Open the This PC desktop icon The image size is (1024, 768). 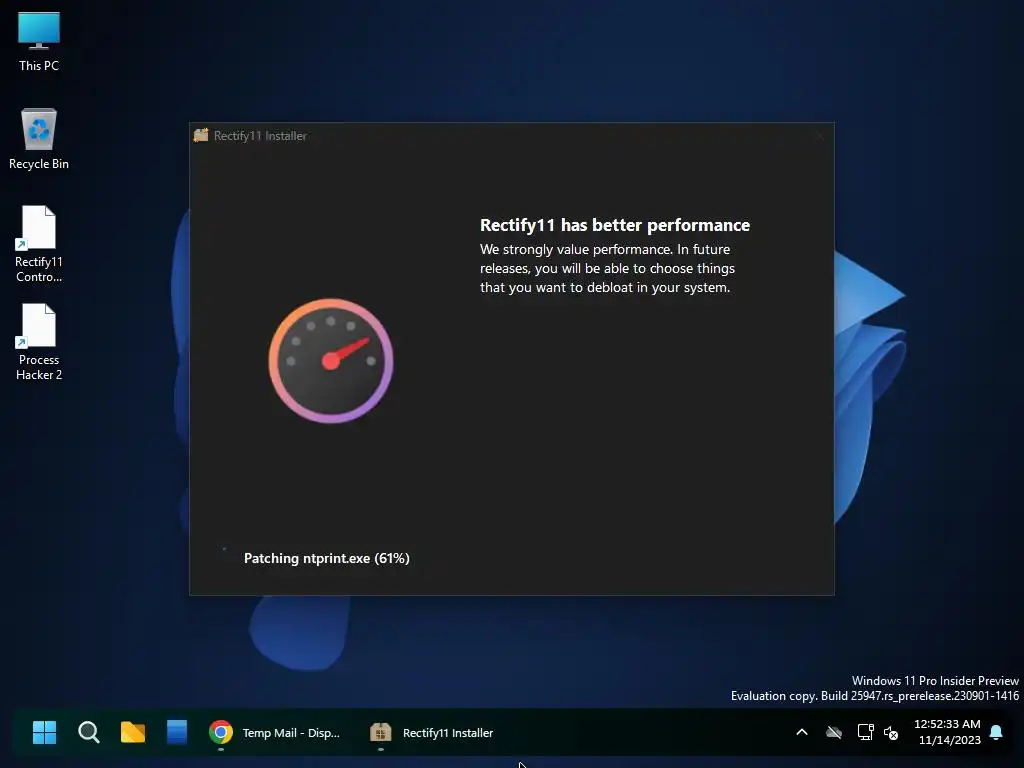(39, 42)
